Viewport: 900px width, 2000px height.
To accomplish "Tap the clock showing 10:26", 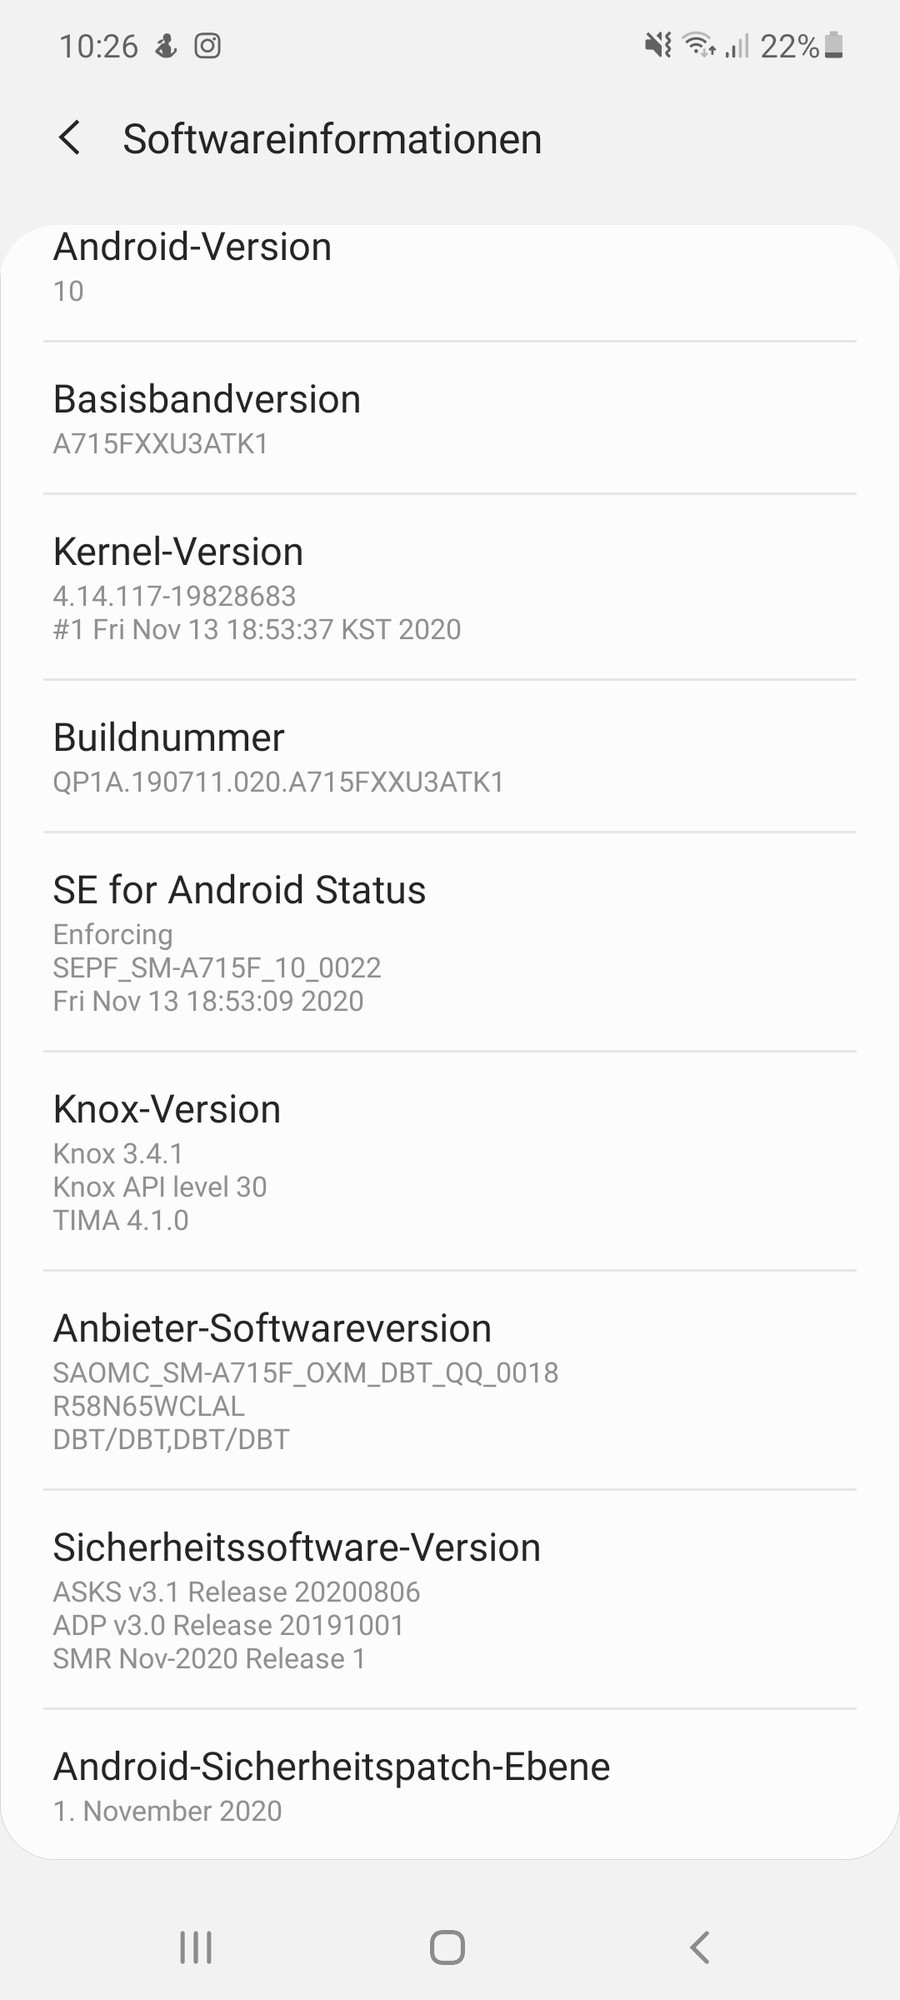I will [x=99, y=46].
